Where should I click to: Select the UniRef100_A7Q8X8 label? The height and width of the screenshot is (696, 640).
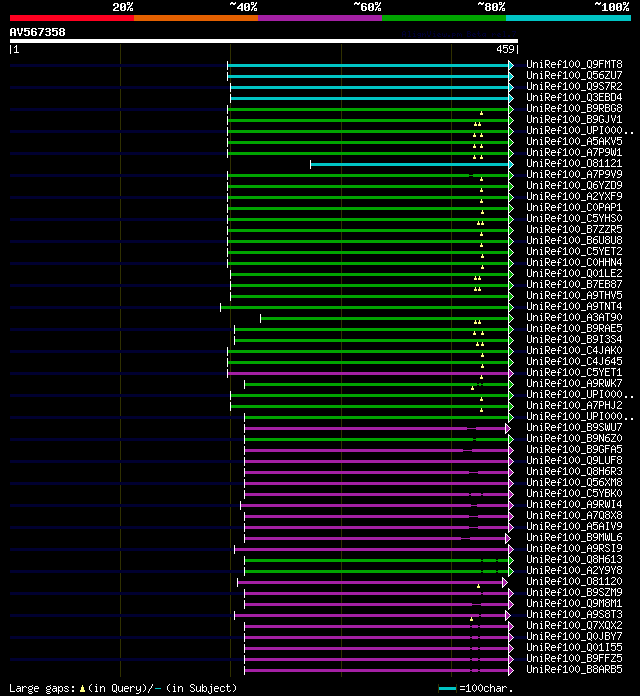coord(574,516)
